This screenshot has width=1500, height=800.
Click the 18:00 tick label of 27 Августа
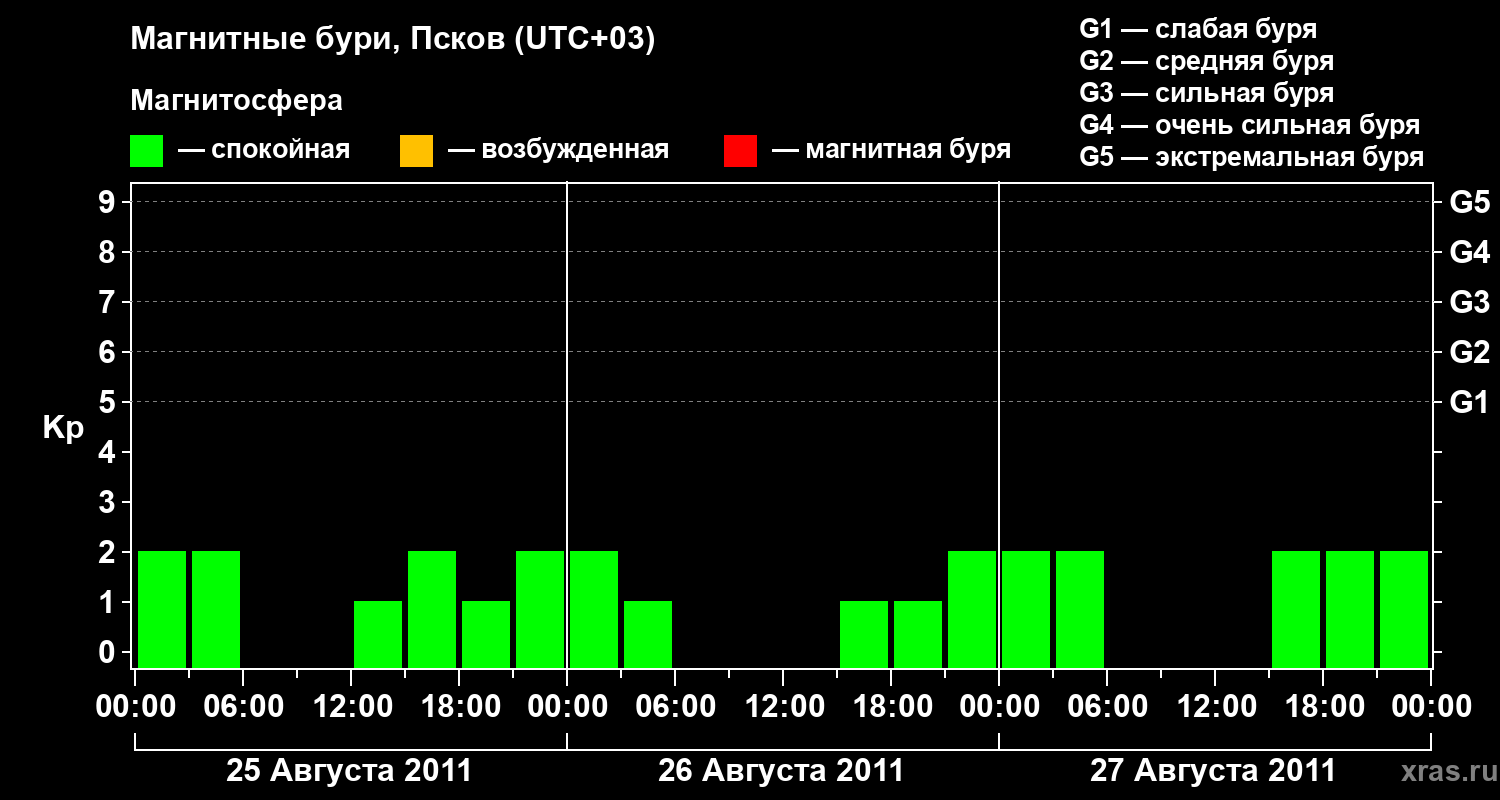pos(1323,707)
